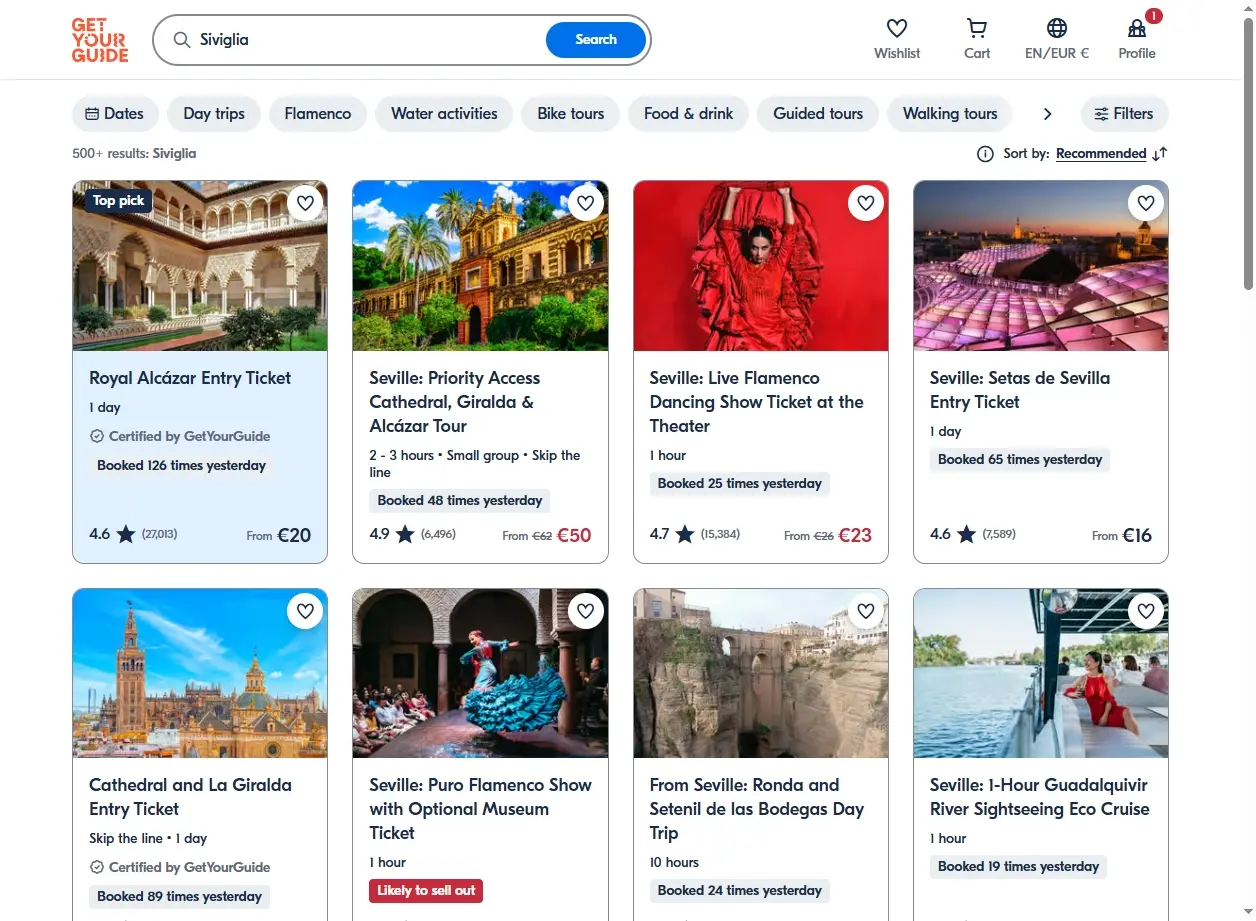Open Seville: Live Flamenco Dancing Show title
The image size is (1256, 921).
tap(757, 402)
